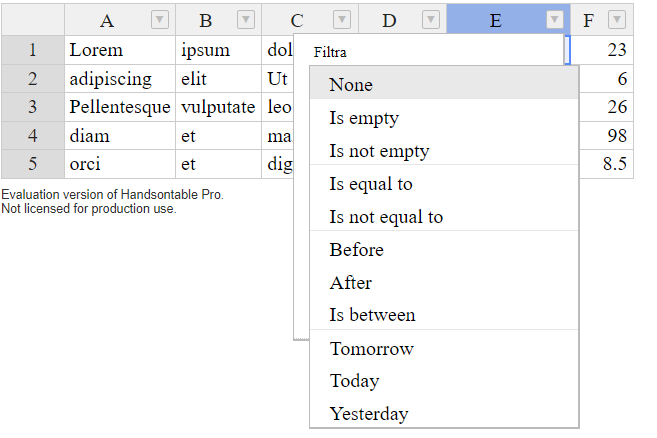Select the Tomorrow filter option
This screenshot has width=657, height=438.
(444, 349)
